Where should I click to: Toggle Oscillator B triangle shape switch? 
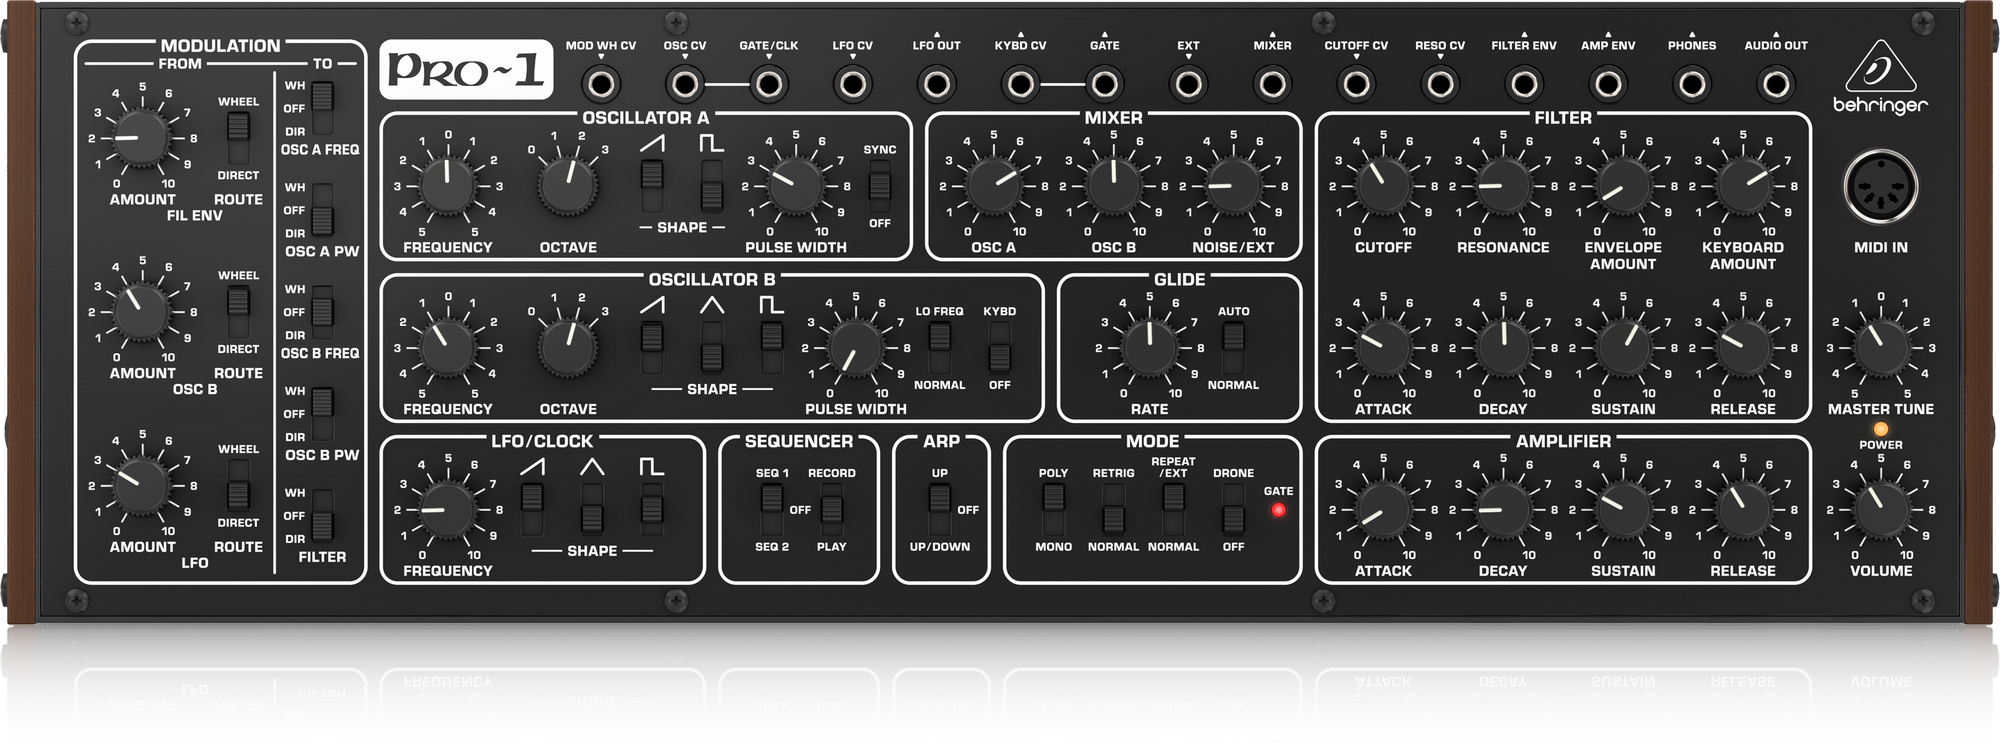coord(712,347)
